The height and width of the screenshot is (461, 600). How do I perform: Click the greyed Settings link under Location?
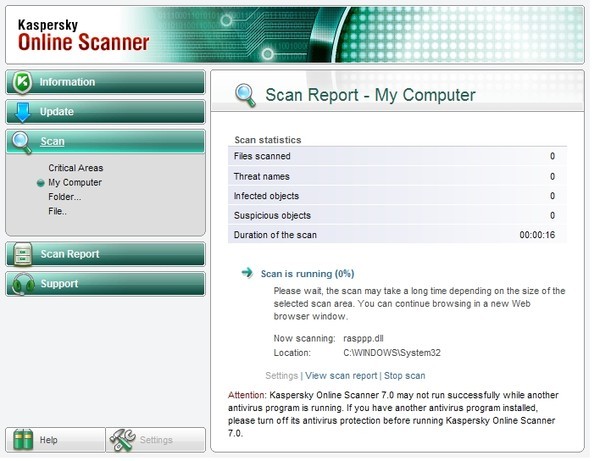[x=282, y=376]
